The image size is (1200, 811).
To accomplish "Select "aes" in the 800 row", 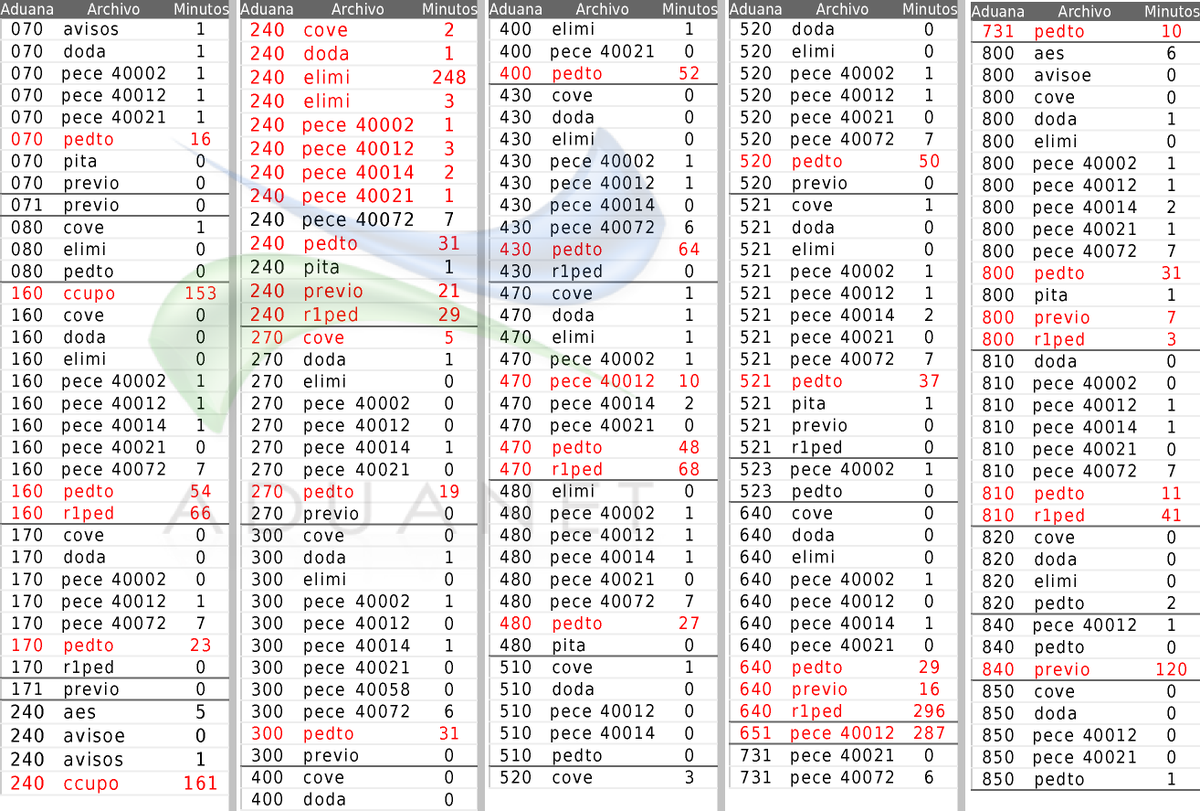I will click(x=1049, y=53).
